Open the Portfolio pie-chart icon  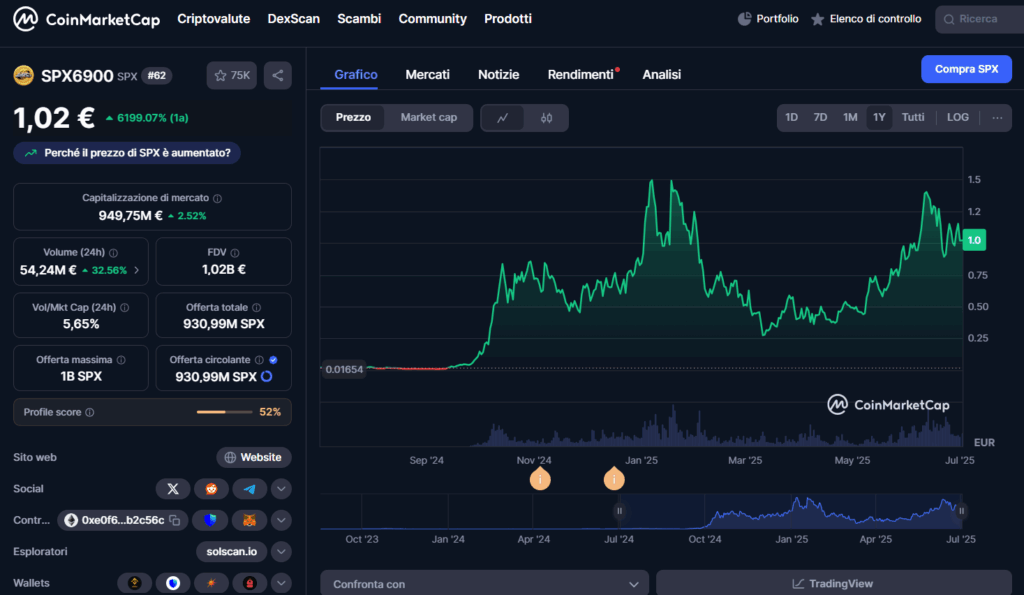(744, 19)
